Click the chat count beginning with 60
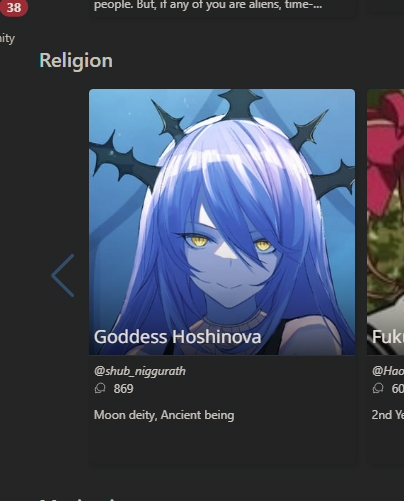The width and height of the screenshot is (404, 501). 398,389
